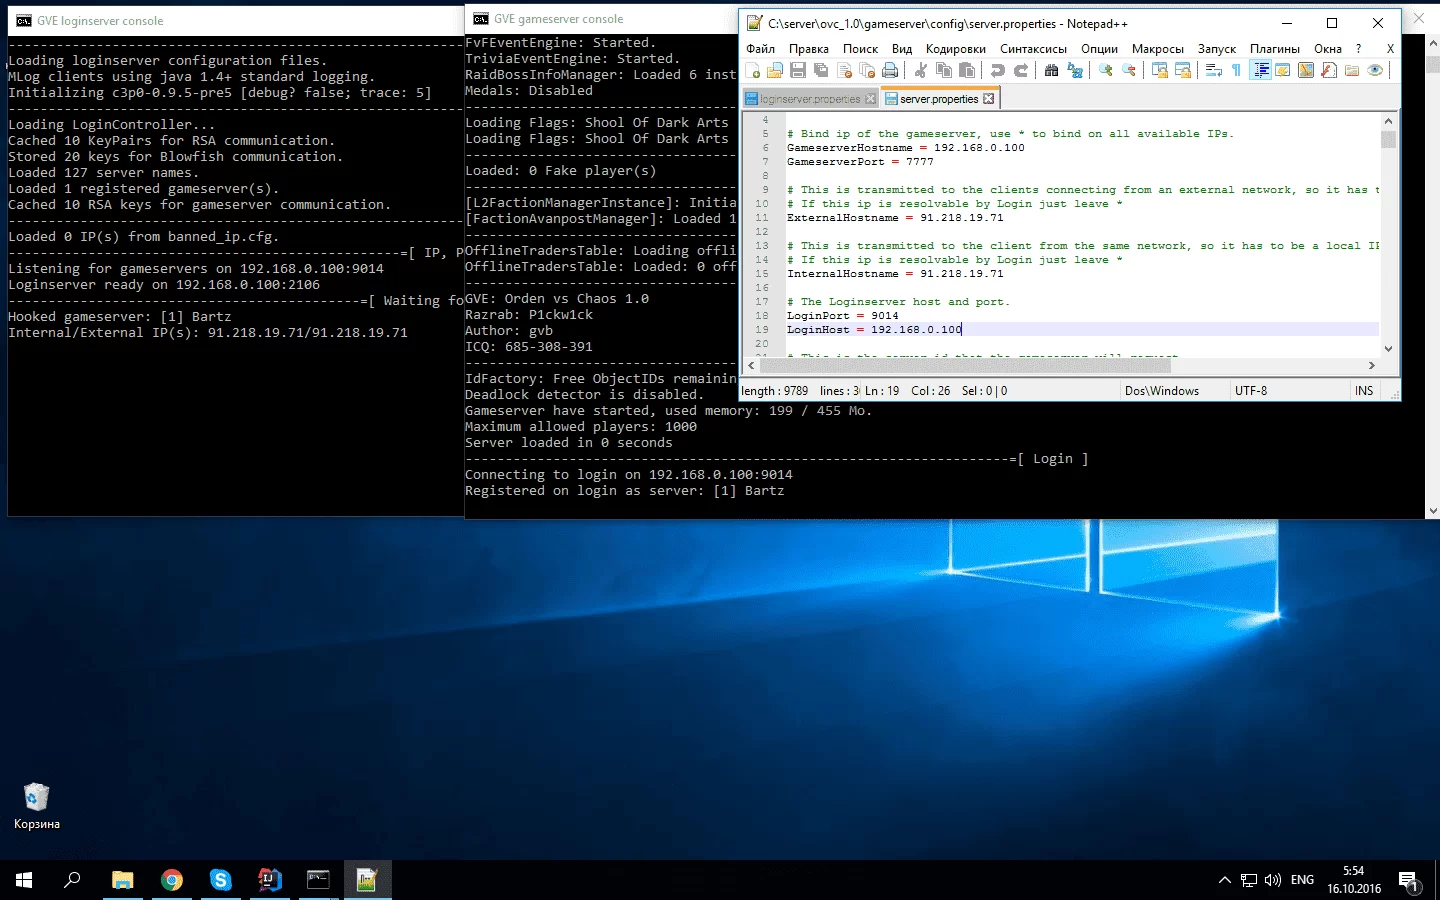Toggle word wrap in the toolbar
The width and height of the screenshot is (1440, 900).
click(1213, 70)
